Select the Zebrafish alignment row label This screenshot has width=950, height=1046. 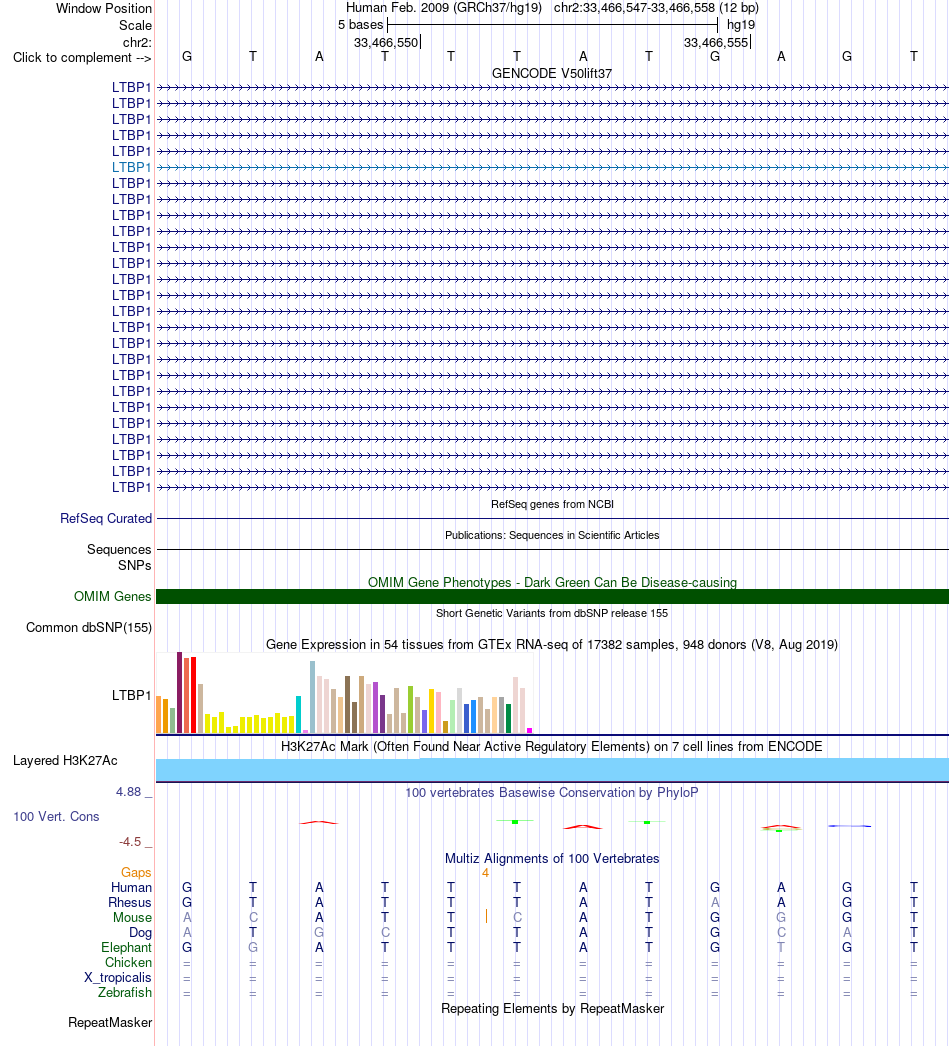(x=125, y=993)
